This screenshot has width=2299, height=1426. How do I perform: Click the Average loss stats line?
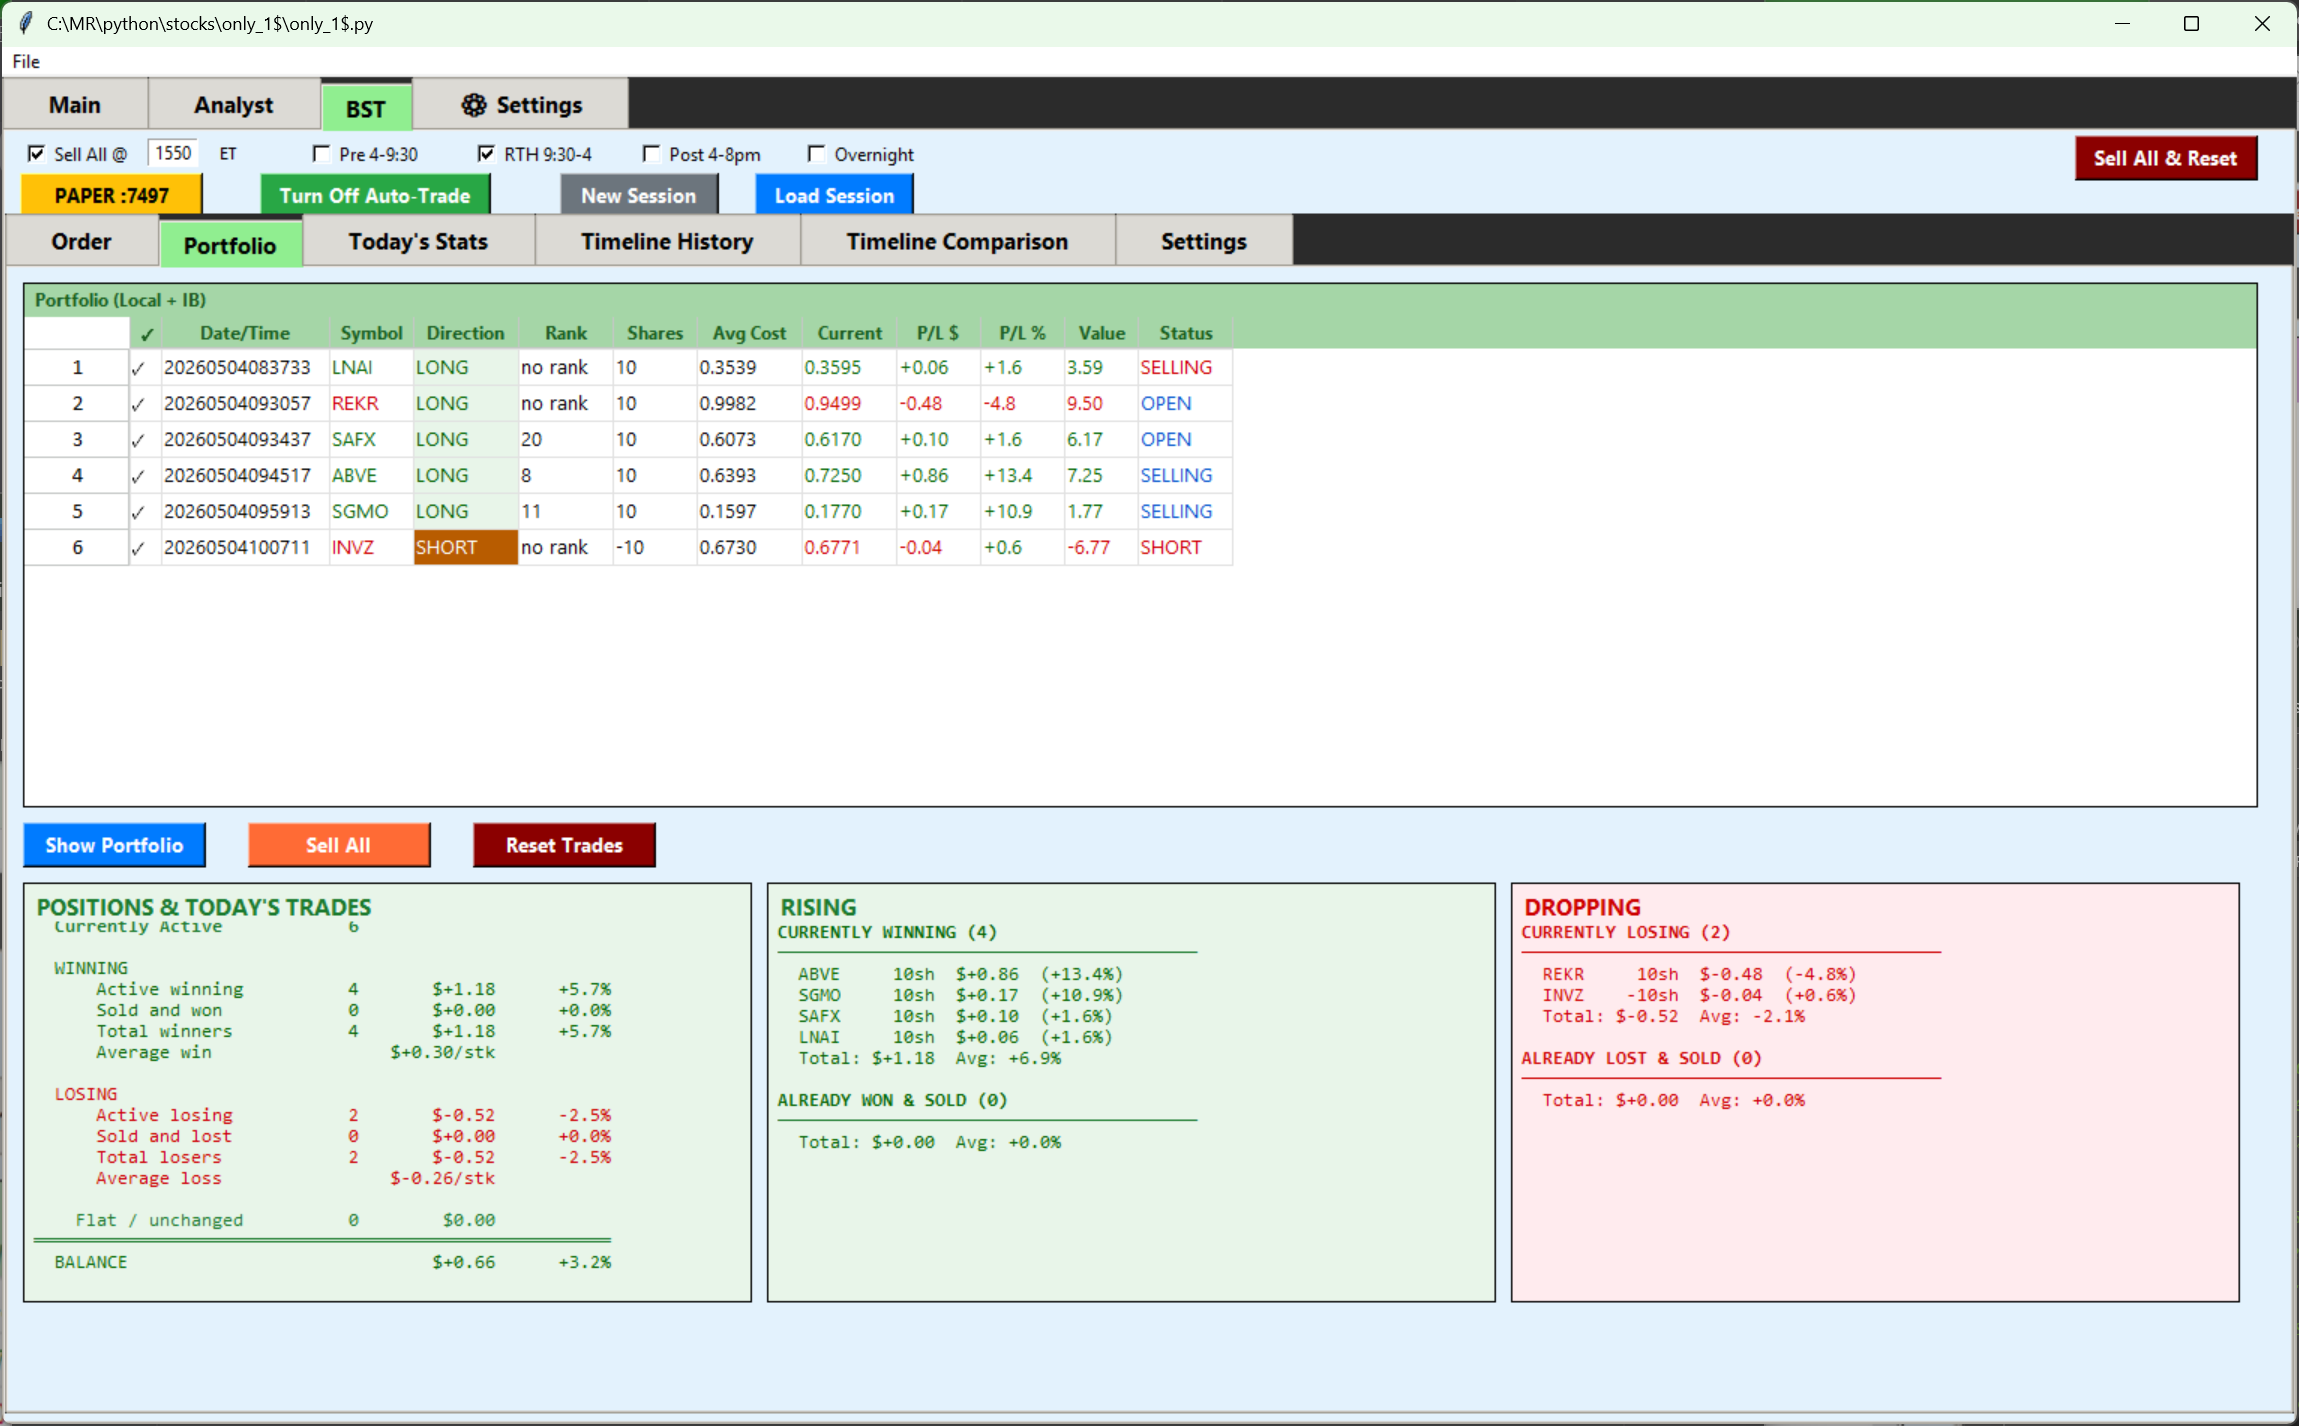(296, 1178)
